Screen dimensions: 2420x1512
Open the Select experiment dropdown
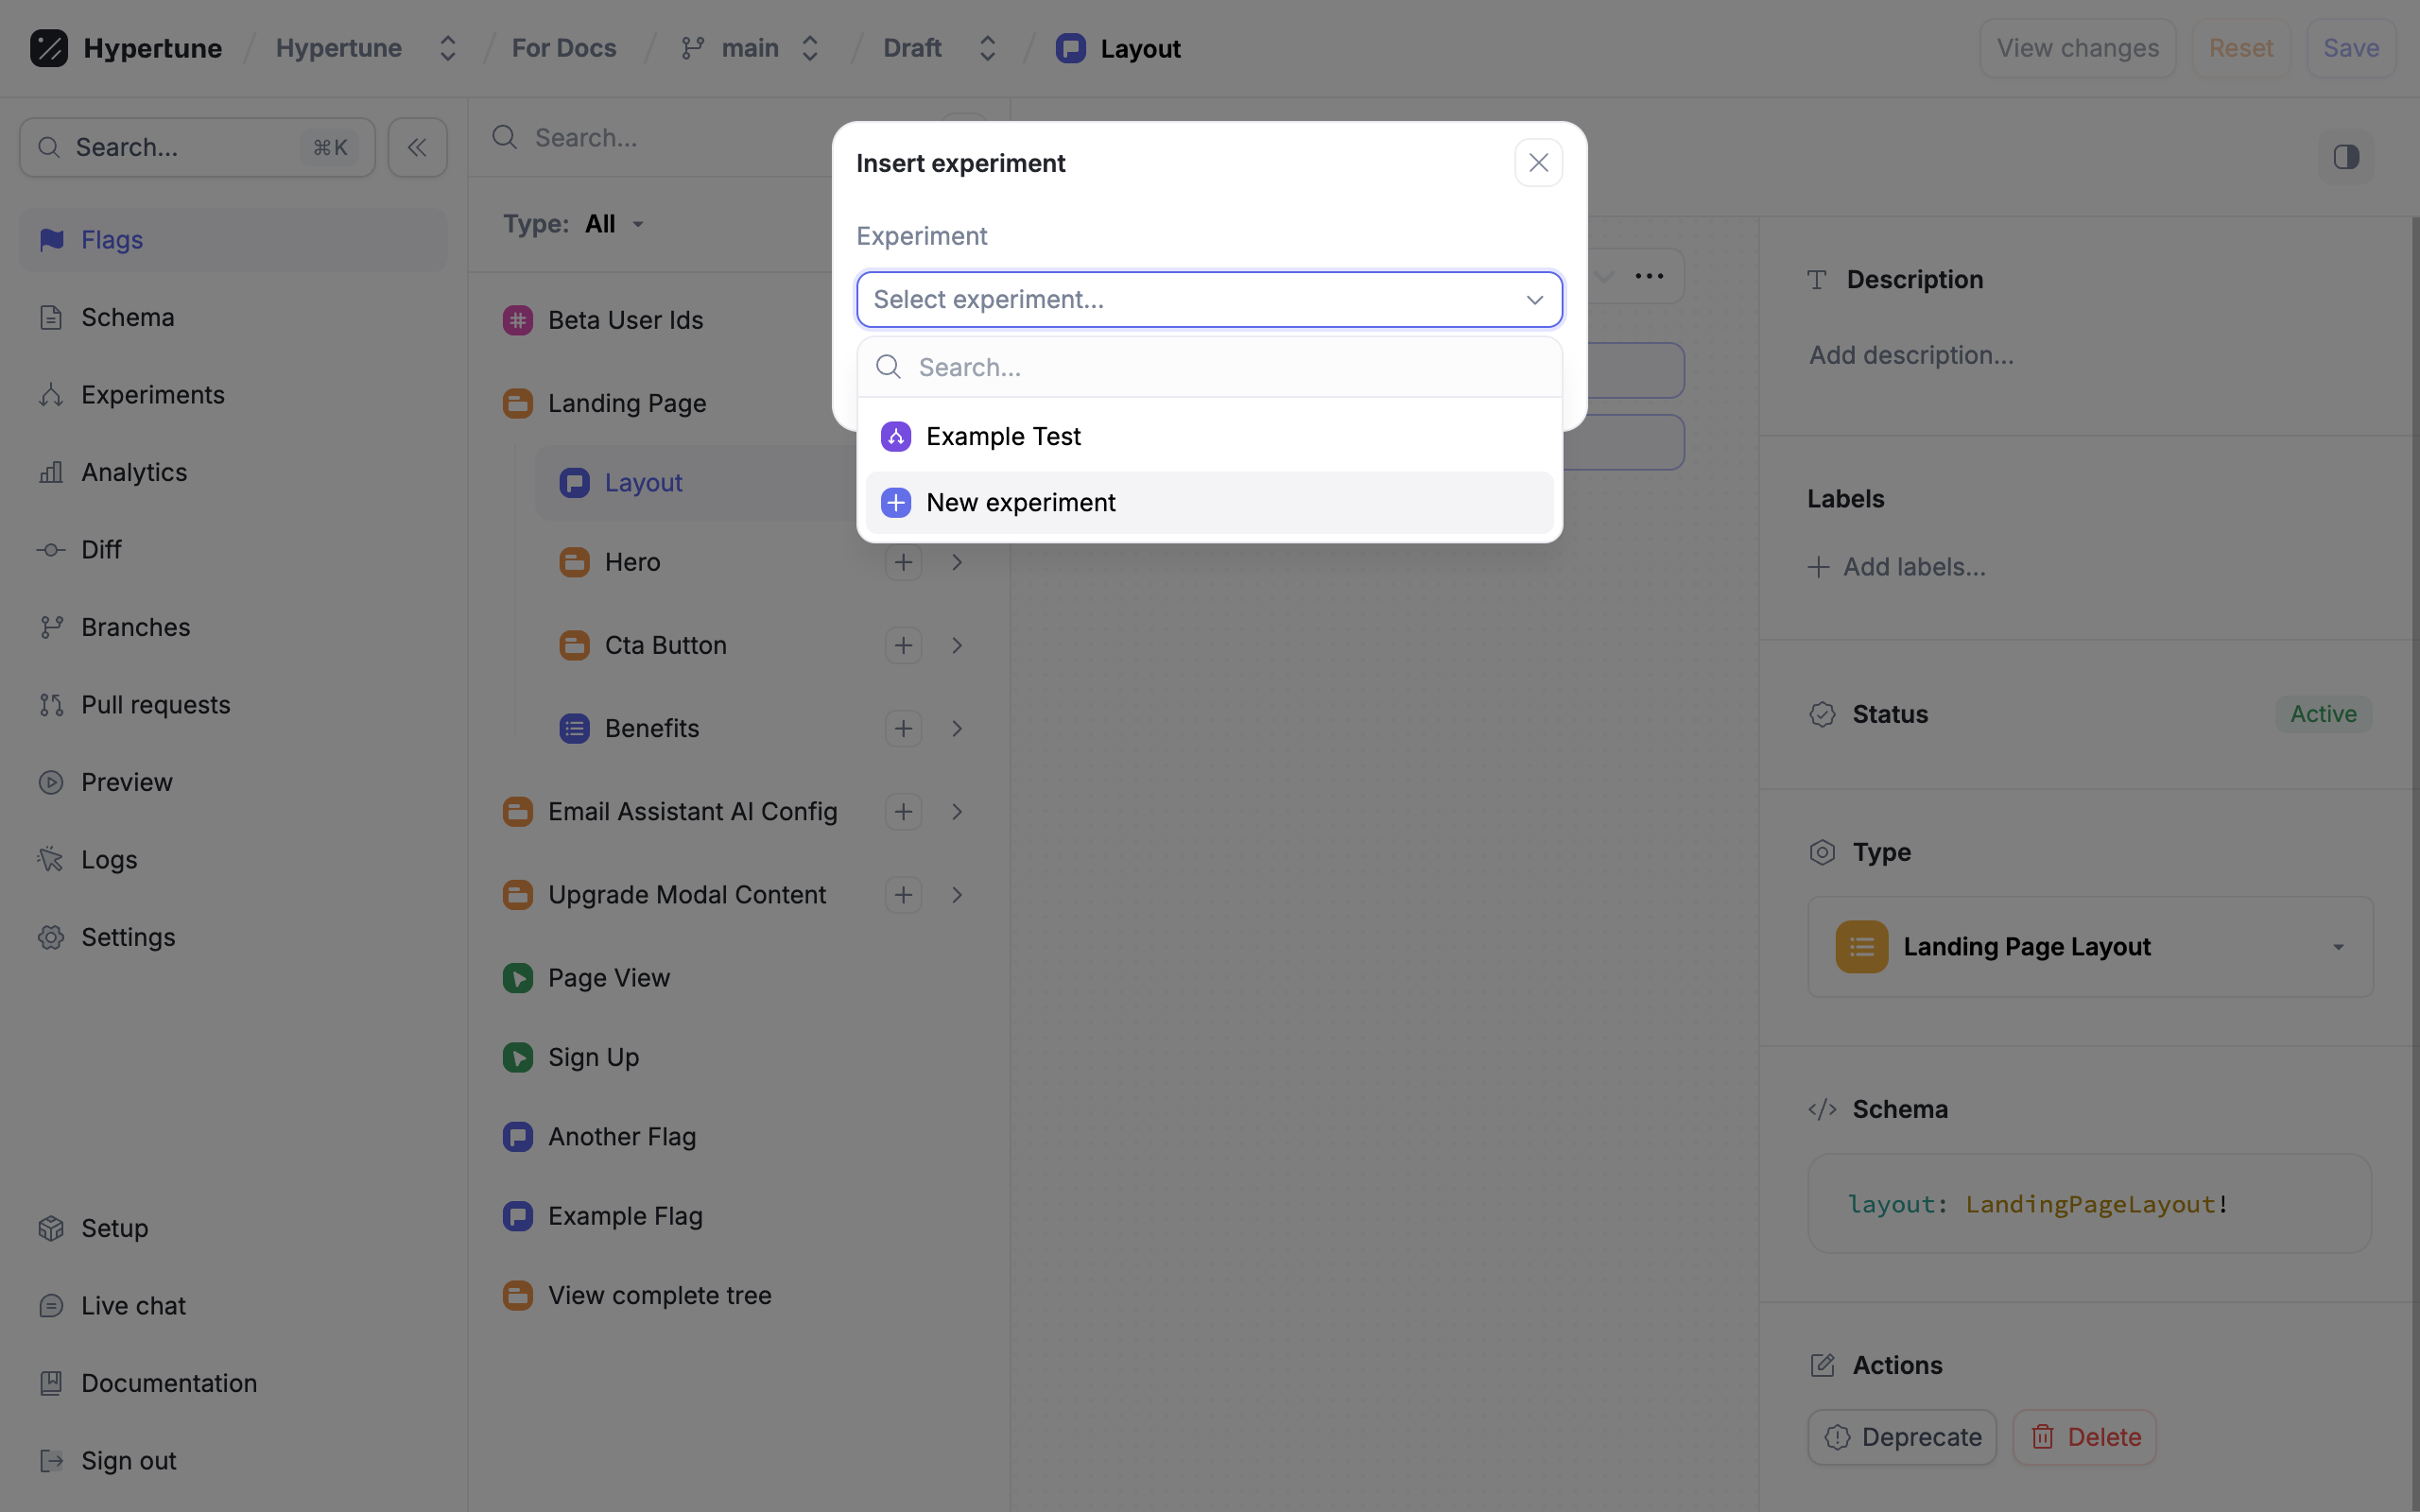click(1209, 299)
